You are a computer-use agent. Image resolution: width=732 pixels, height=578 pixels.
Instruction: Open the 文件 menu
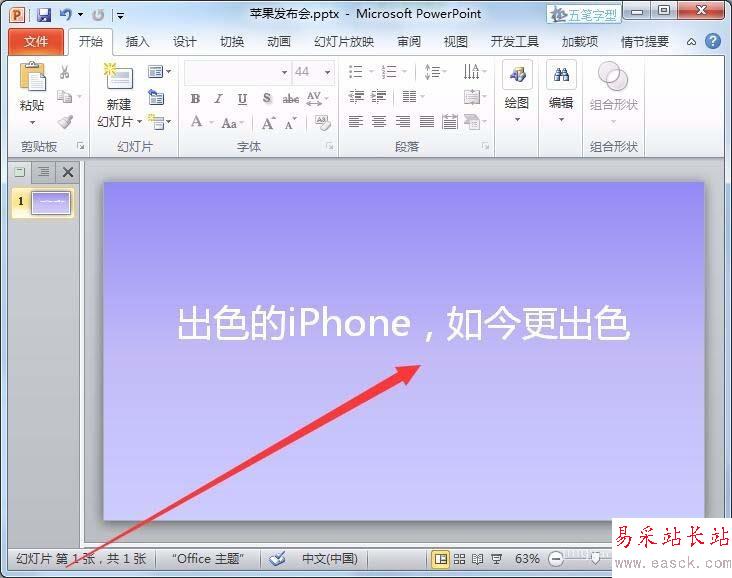tap(36, 42)
